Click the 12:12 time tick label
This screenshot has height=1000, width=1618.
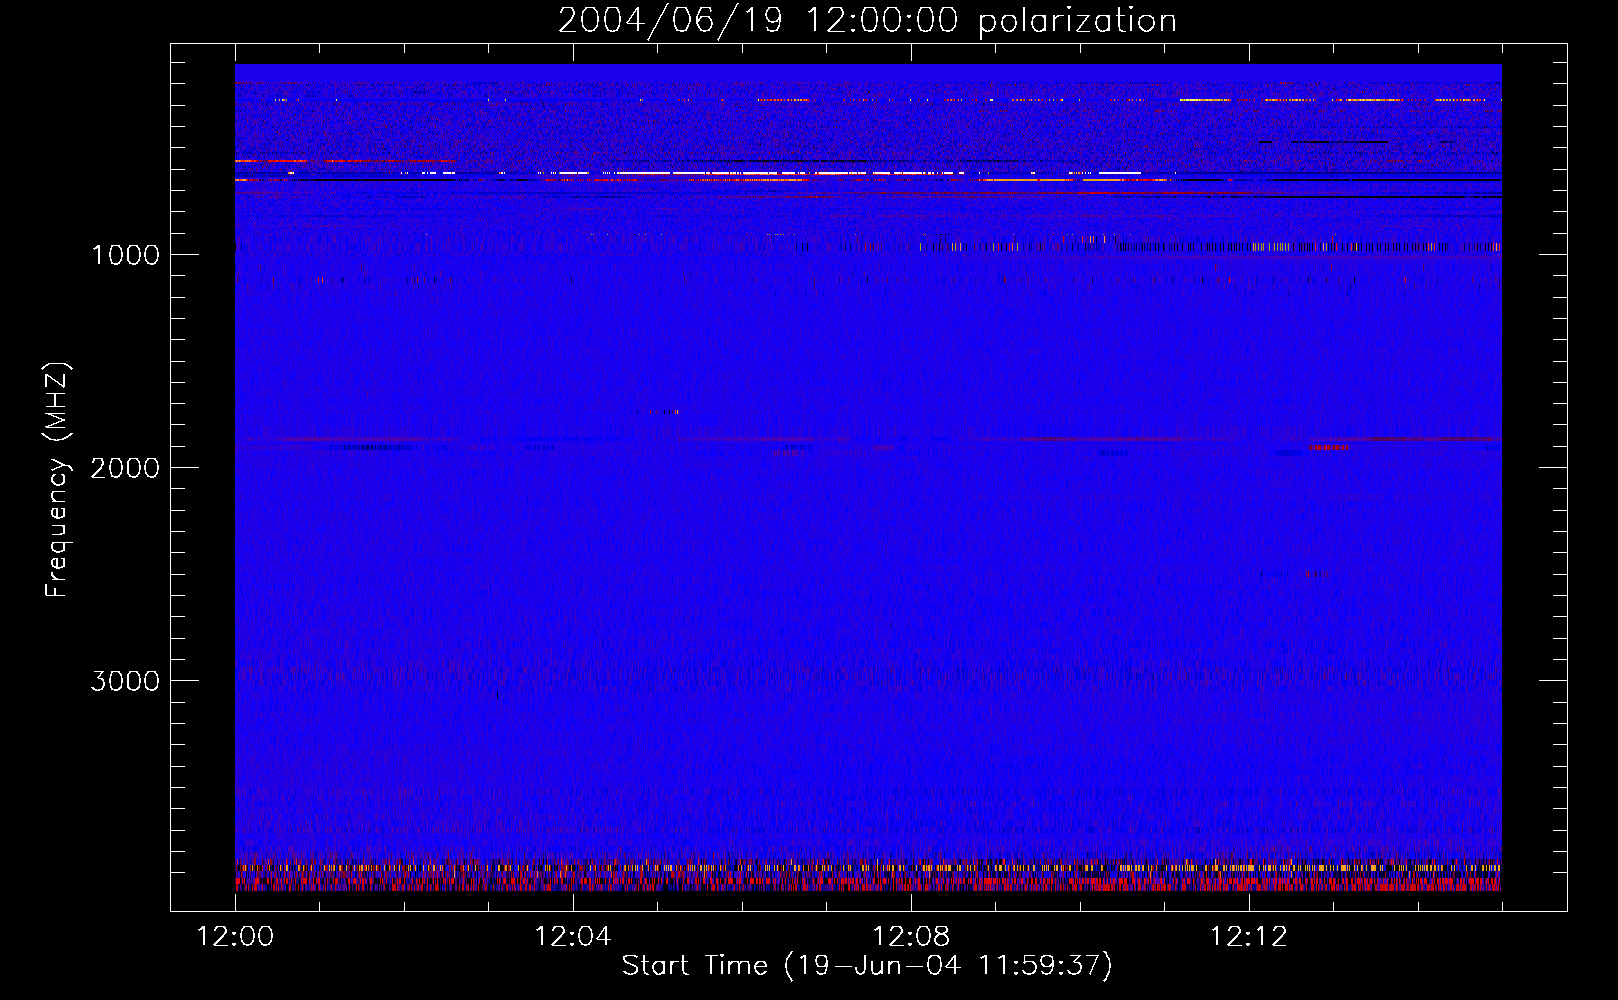[1249, 937]
